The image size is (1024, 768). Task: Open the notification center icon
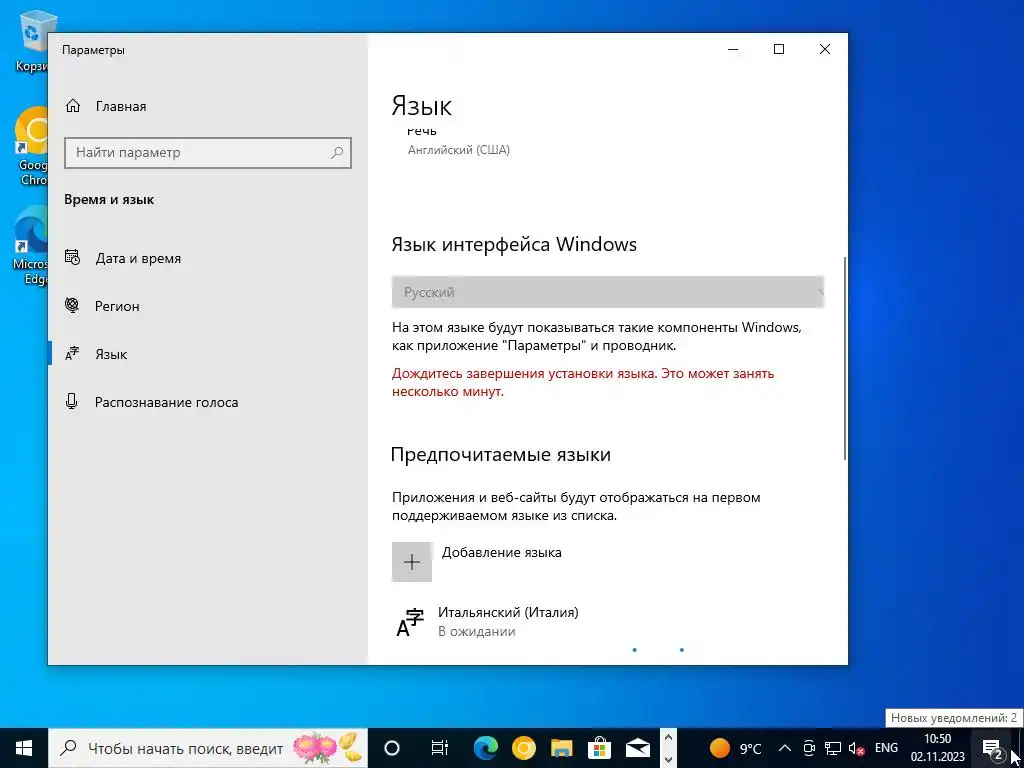point(992,748)
